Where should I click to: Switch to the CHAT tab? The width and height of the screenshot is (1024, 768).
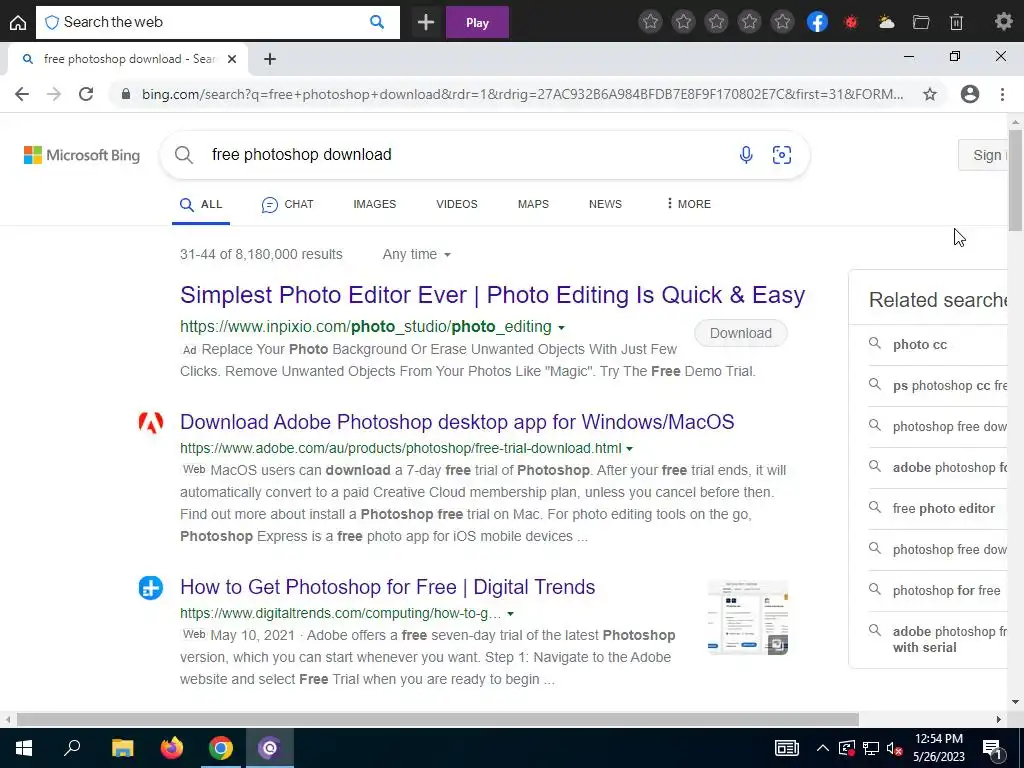click(287, 204)
